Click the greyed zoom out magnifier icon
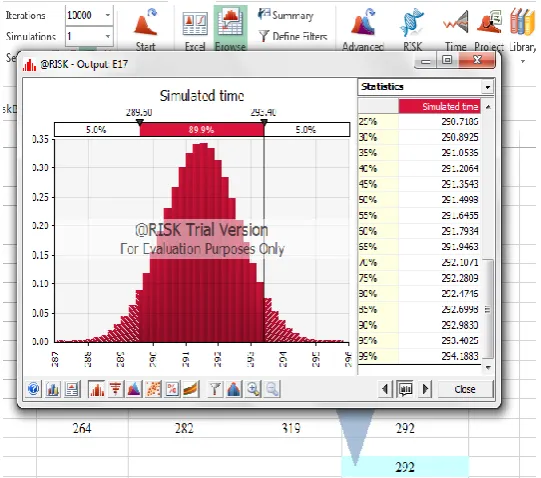541x478 pixels. (x=272, y=389)
